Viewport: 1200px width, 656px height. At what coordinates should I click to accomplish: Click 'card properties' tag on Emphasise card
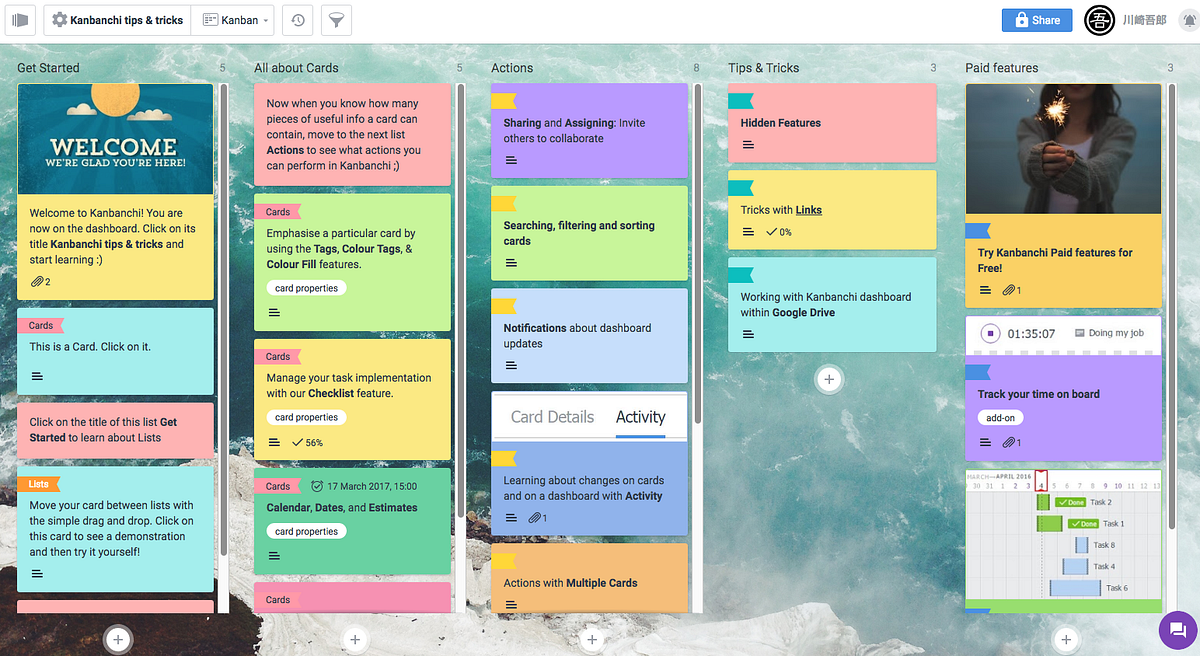click(x=306, y=288)
